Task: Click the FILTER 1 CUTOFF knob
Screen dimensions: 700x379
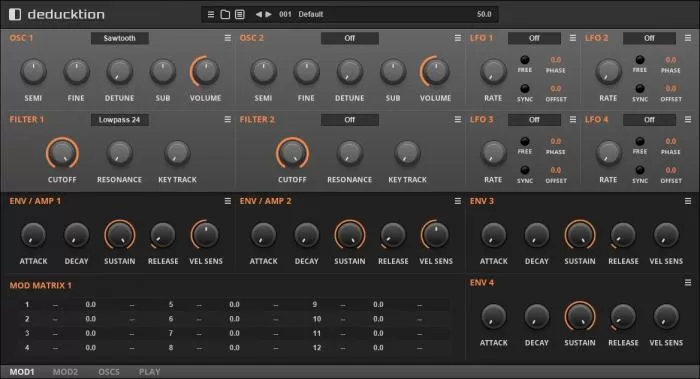Action: pos(62,153)
